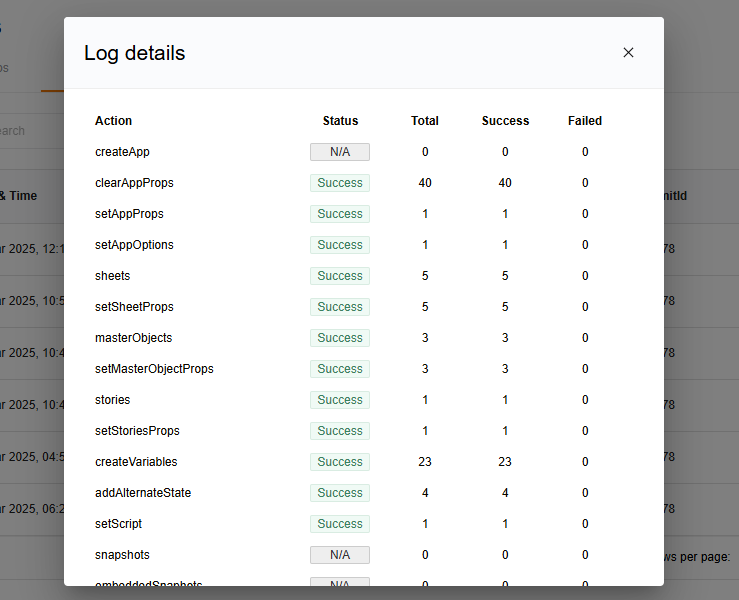Select the setAppOptions action label
Viewport: 739px width, 600px height.
tap(134, 245)
